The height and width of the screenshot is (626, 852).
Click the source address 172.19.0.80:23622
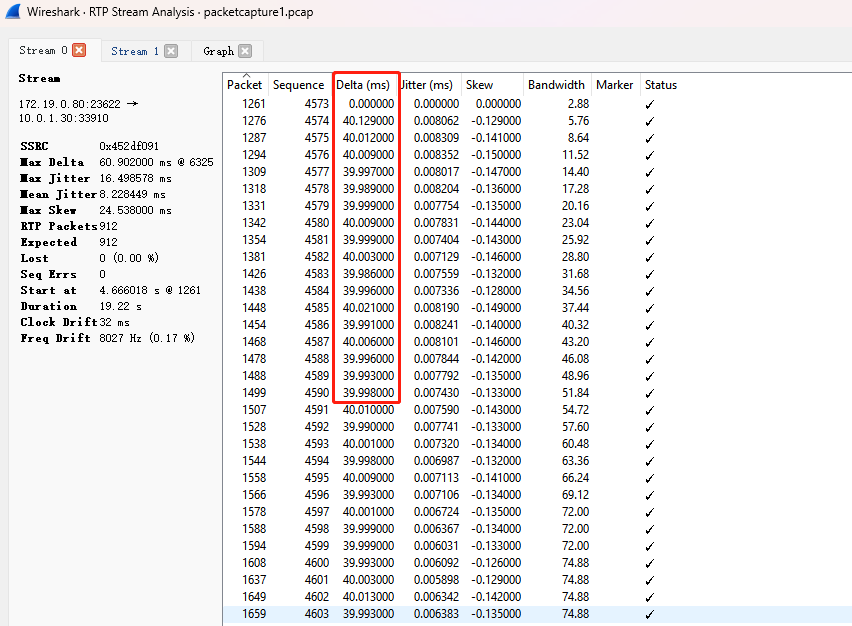[x=70, y=104]
